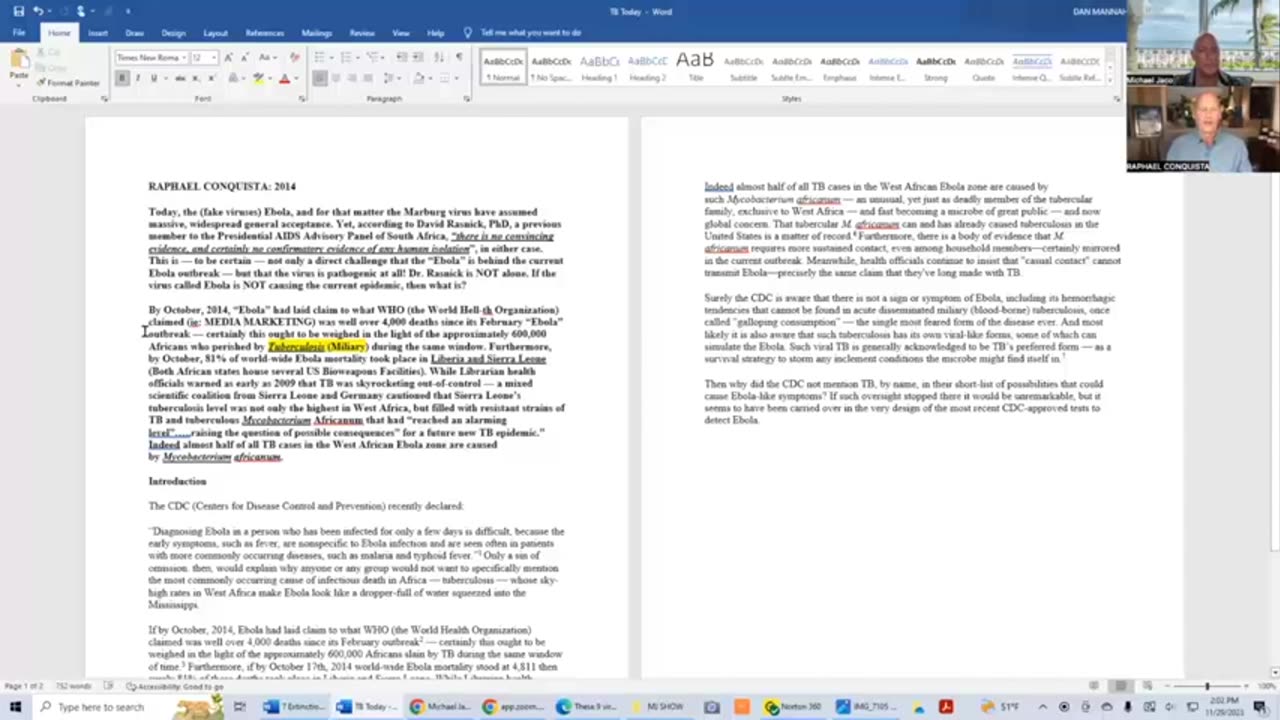
Task: Click the Shrink Font icon
Action: [243, 58]
